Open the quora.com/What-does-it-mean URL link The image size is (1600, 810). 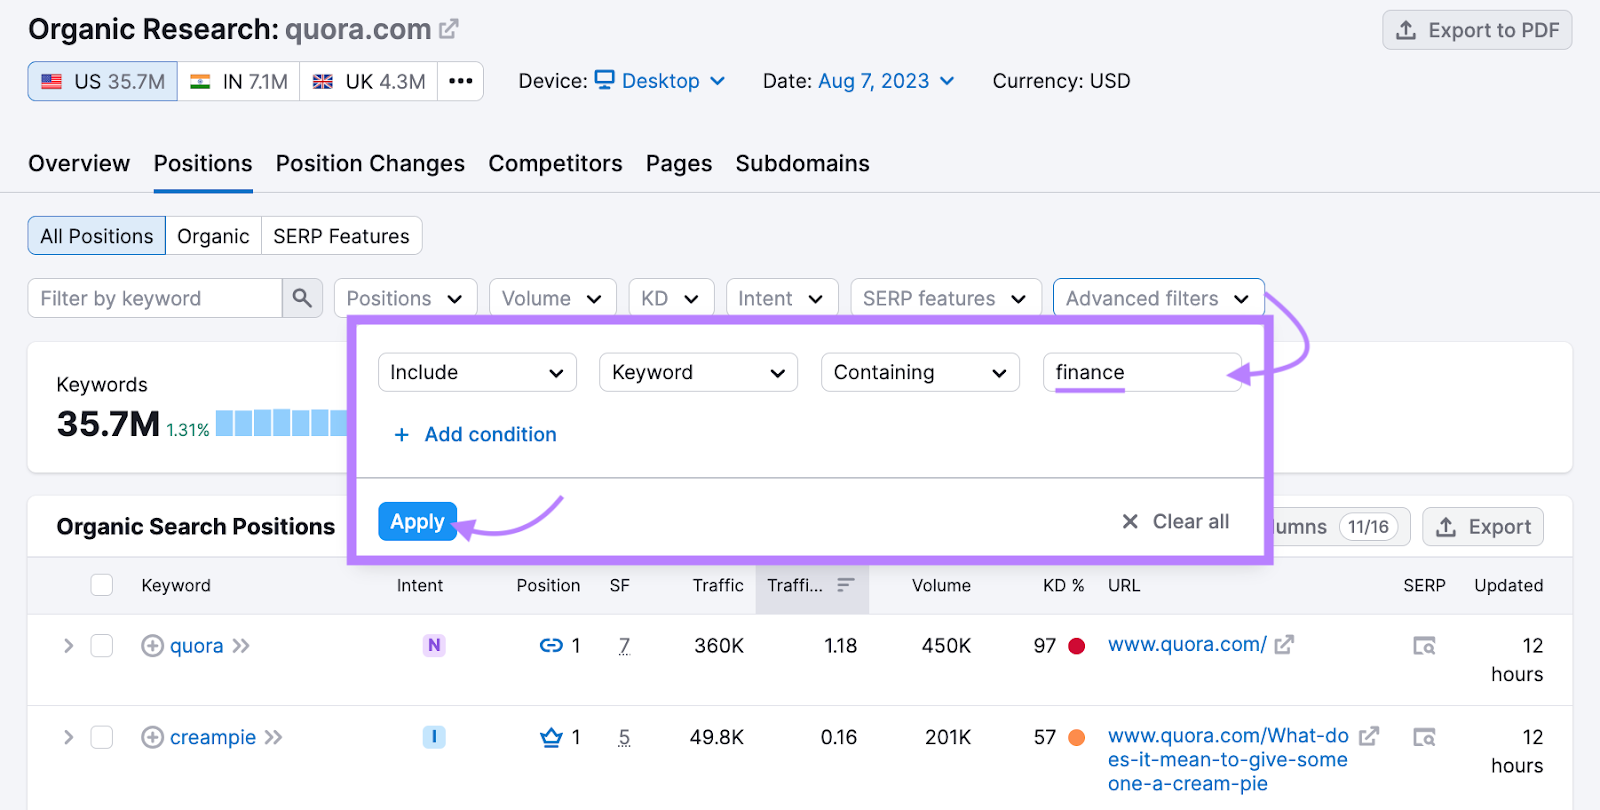pyautogui.click(x=1228, y=760)
